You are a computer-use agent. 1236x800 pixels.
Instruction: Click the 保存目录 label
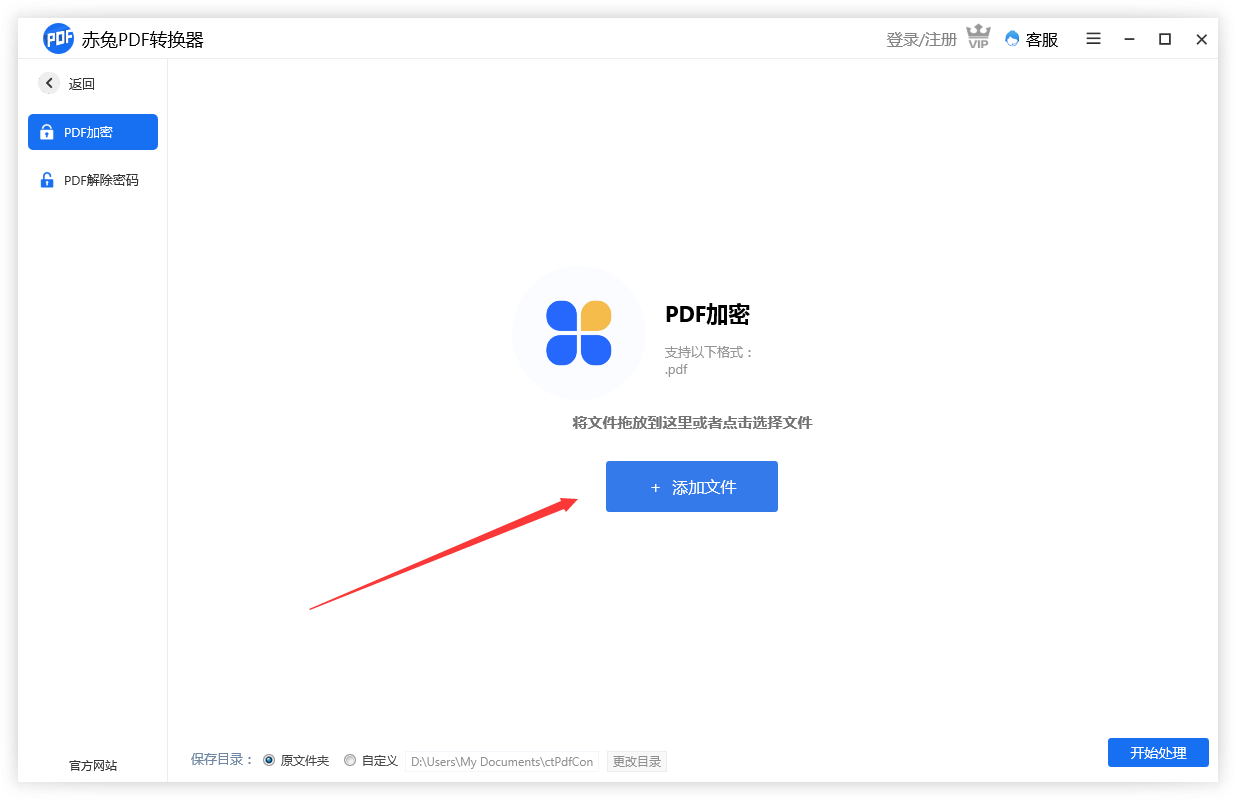(222, 760)
